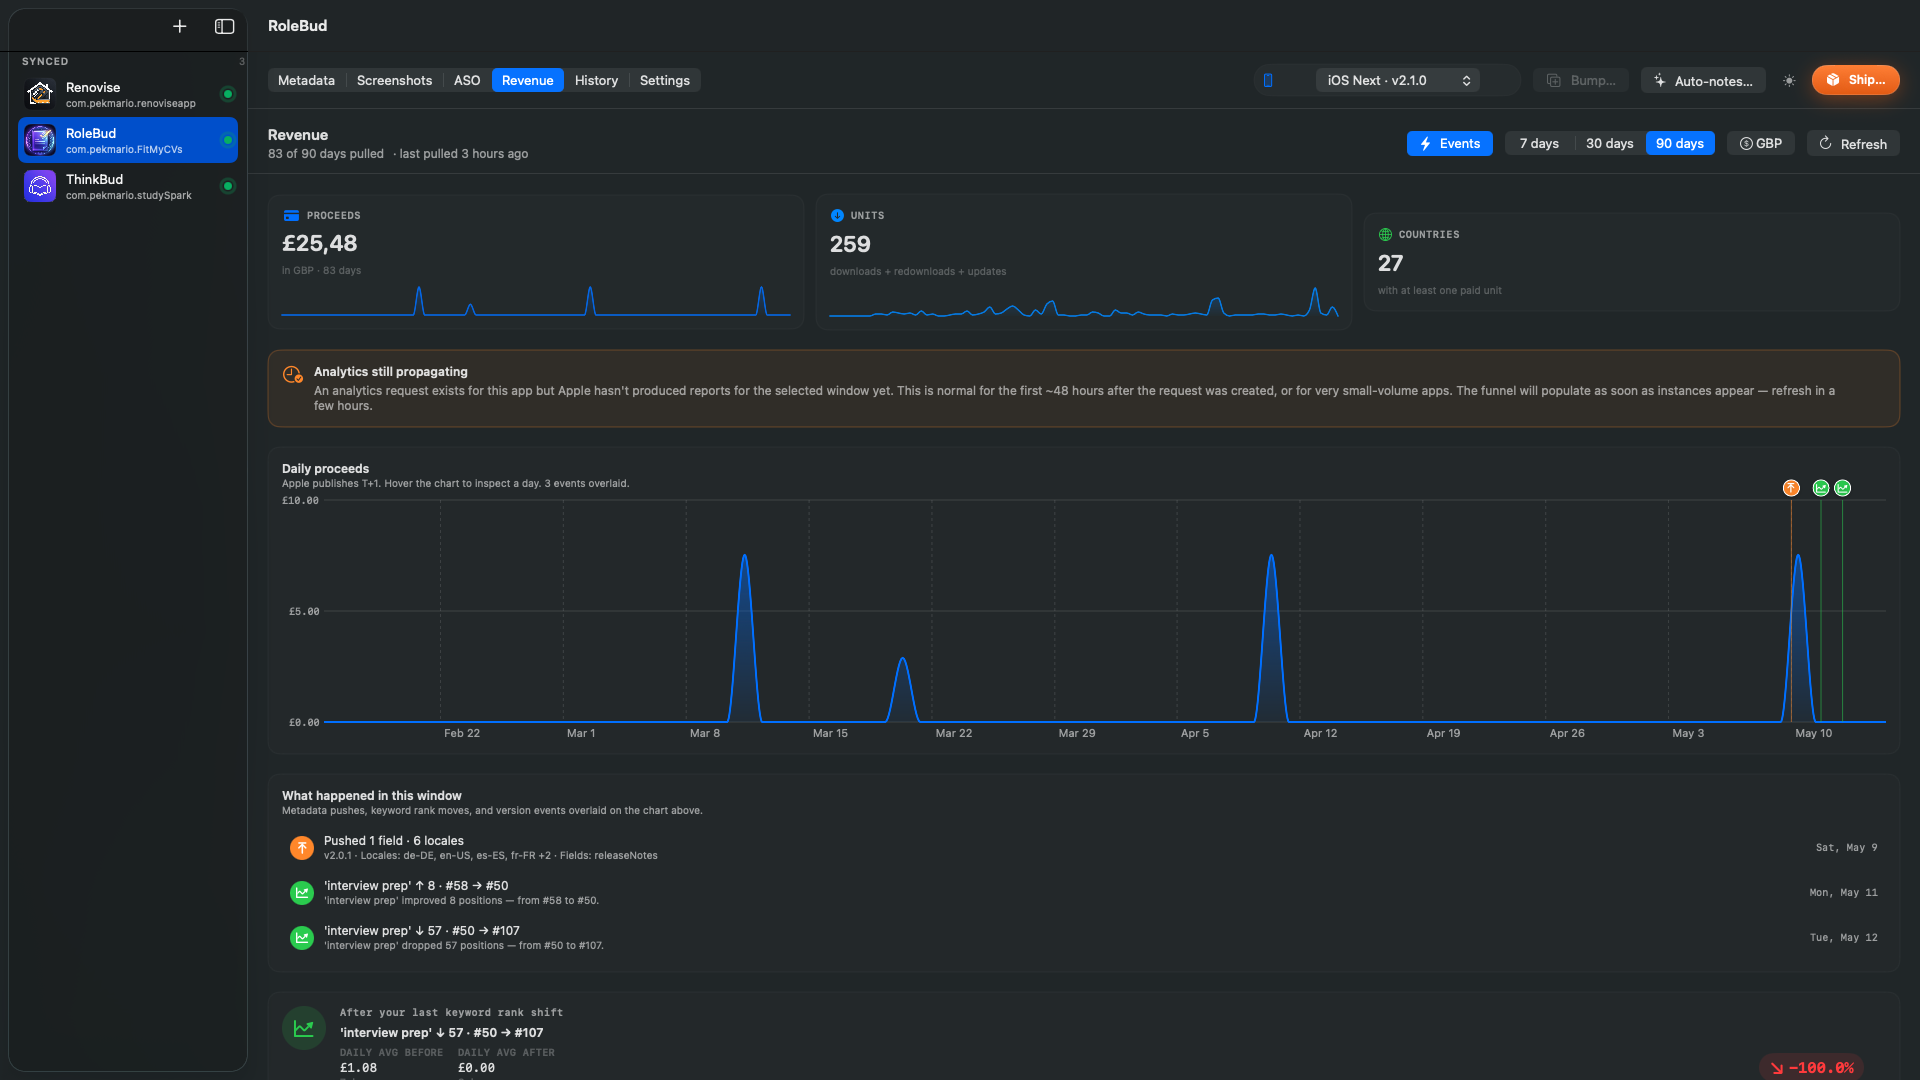Click the 27 countries value
This screenshot has width=1920, height=1080.
click(1390, 263)
